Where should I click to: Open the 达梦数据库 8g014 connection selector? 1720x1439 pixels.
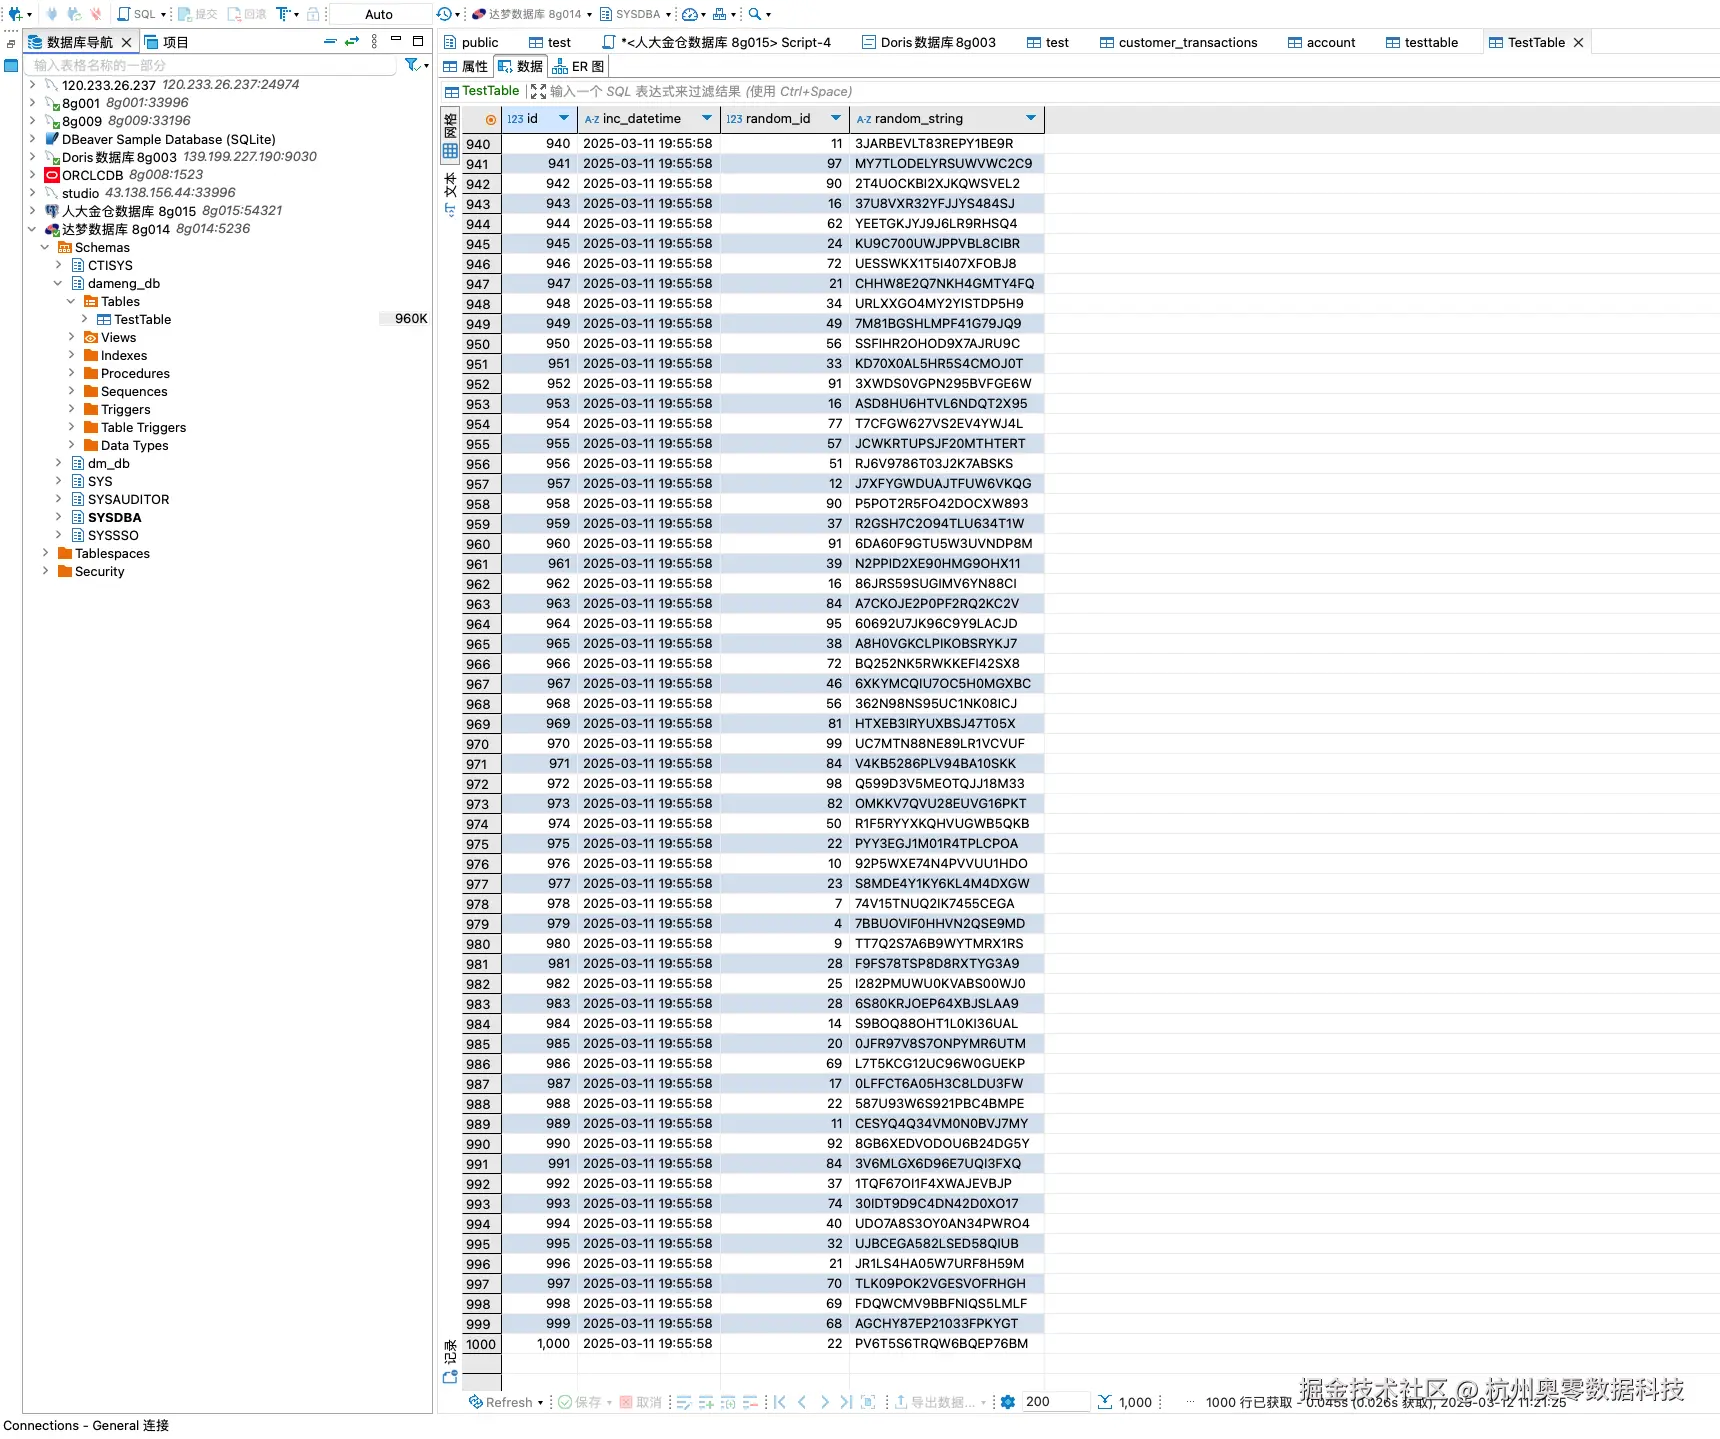tap(530, 14)
